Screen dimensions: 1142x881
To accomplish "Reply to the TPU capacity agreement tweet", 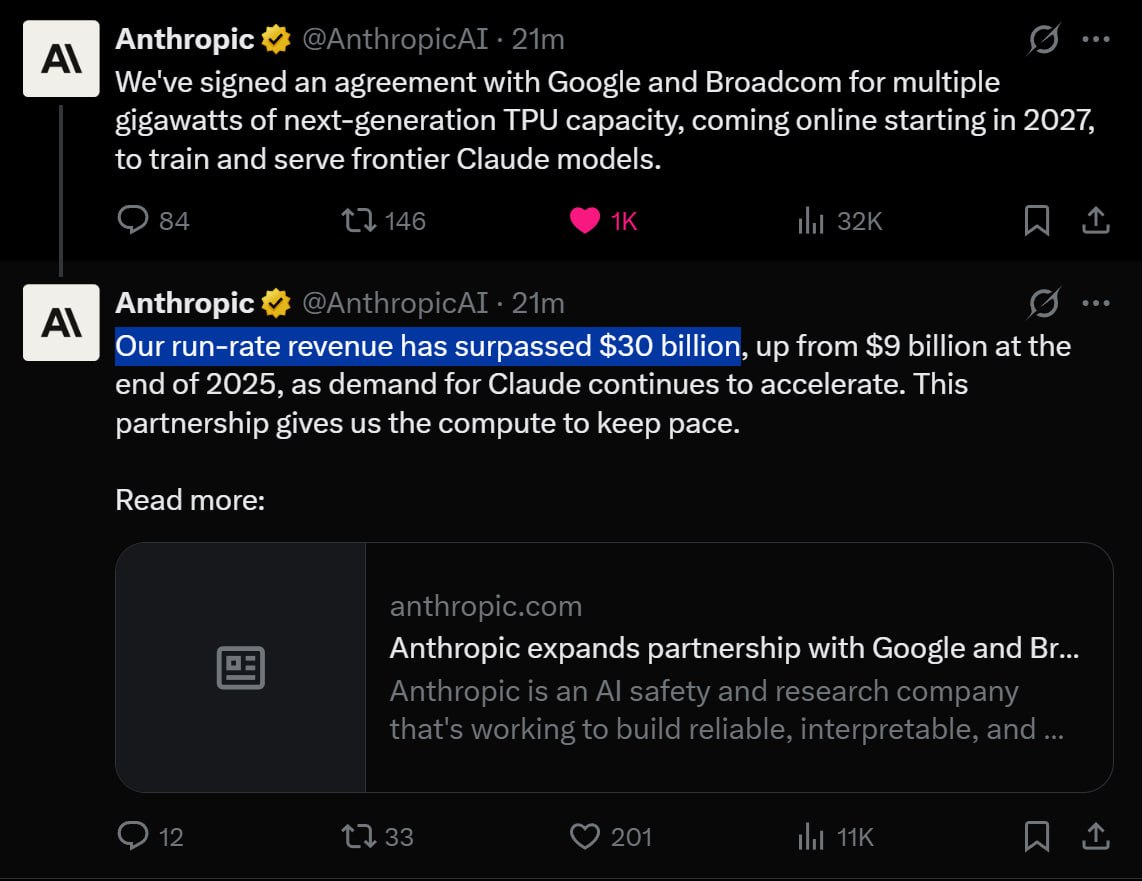I will pos(133,220).
